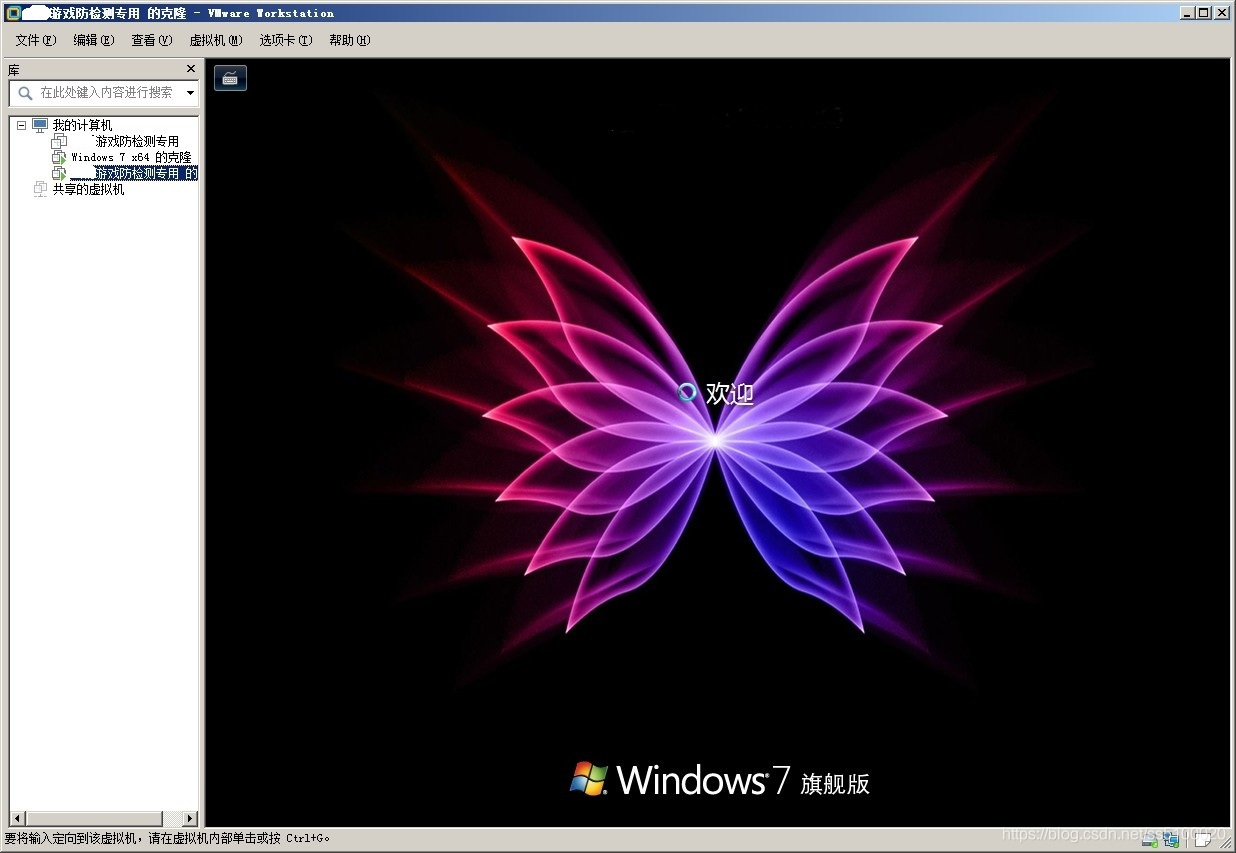
Task: Open the 虚拟机 menu
Action: pos(216,40)
